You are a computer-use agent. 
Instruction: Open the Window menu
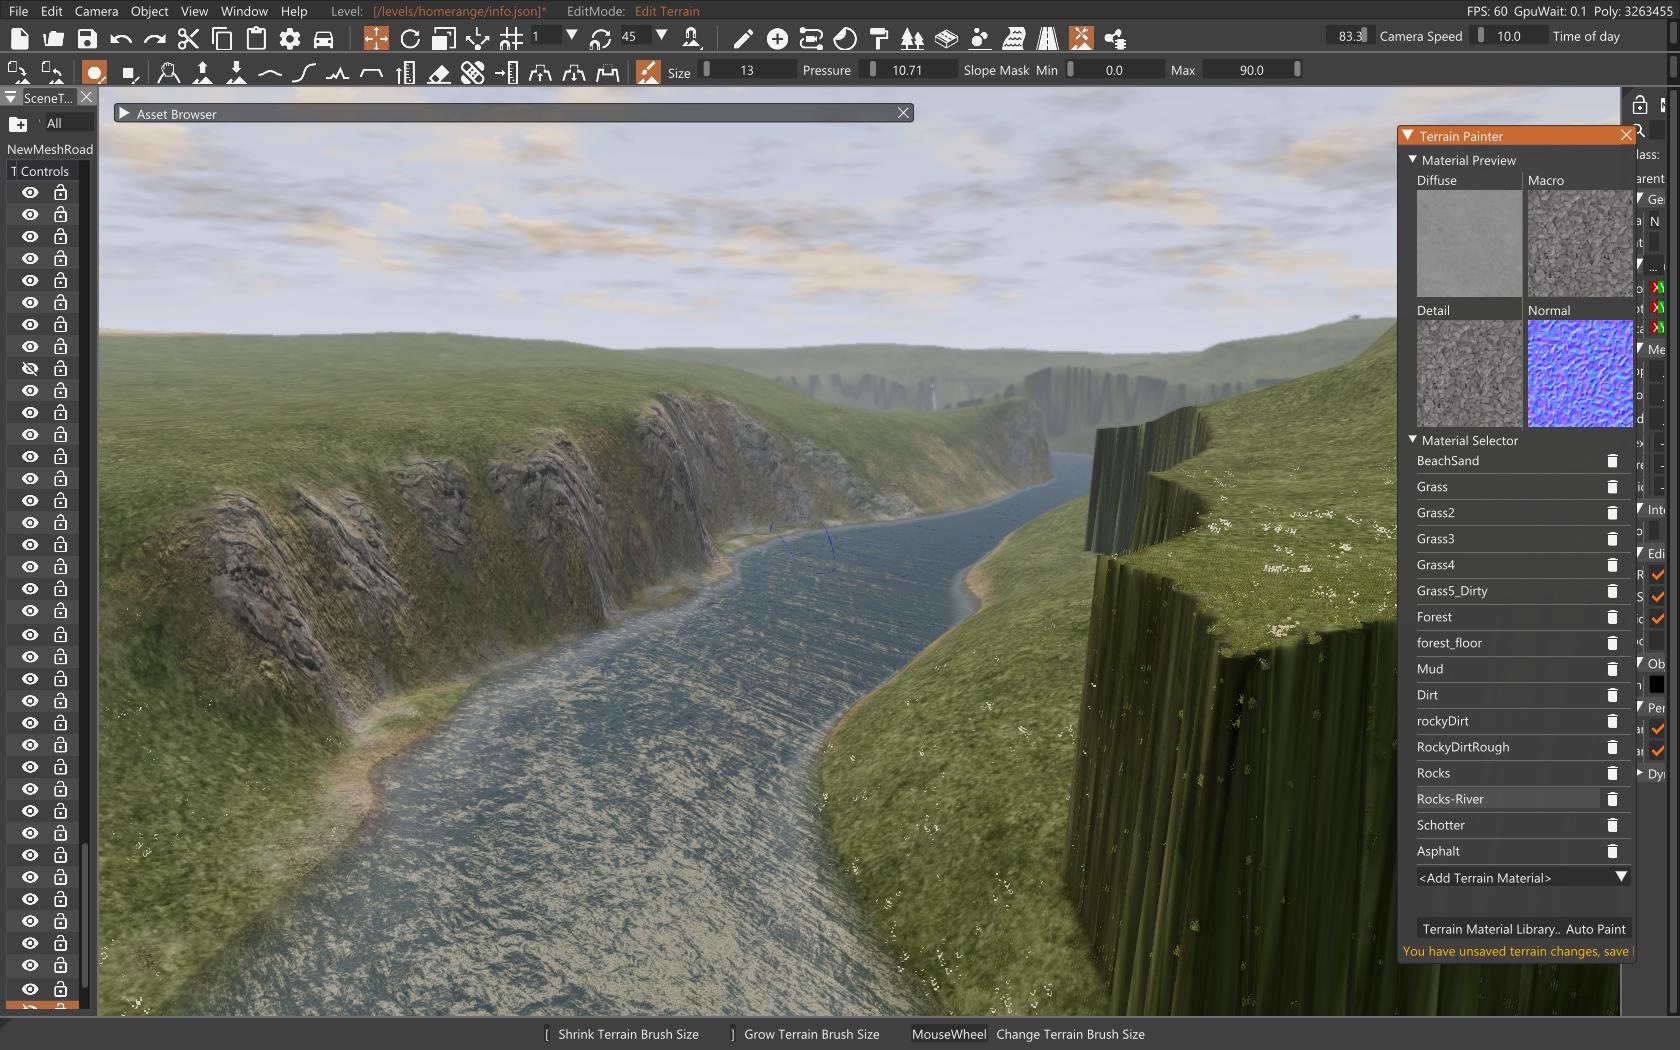243,11
